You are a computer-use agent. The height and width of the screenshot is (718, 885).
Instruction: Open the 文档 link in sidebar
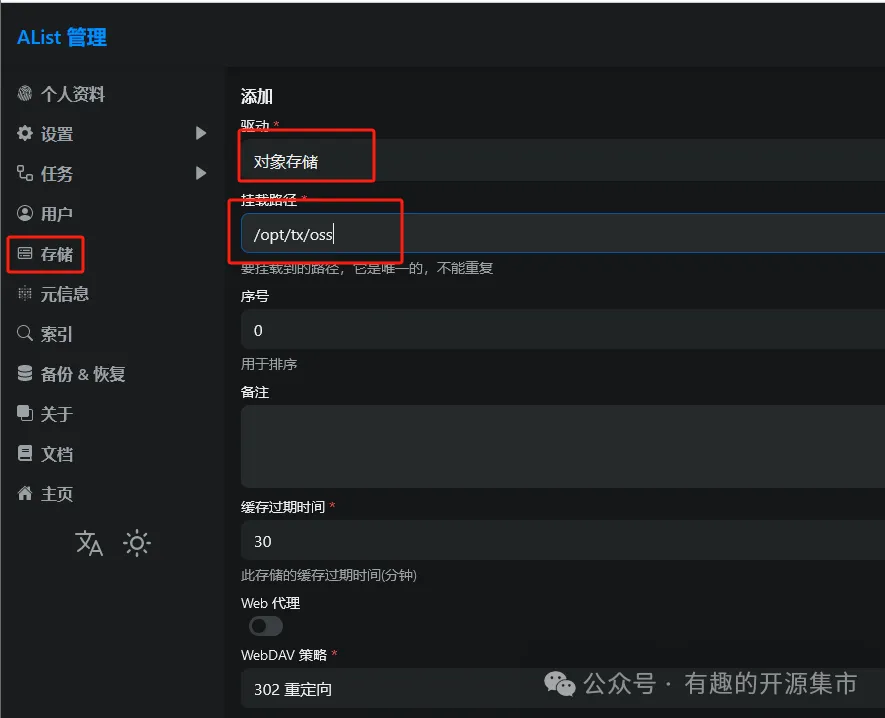point(56,454)
